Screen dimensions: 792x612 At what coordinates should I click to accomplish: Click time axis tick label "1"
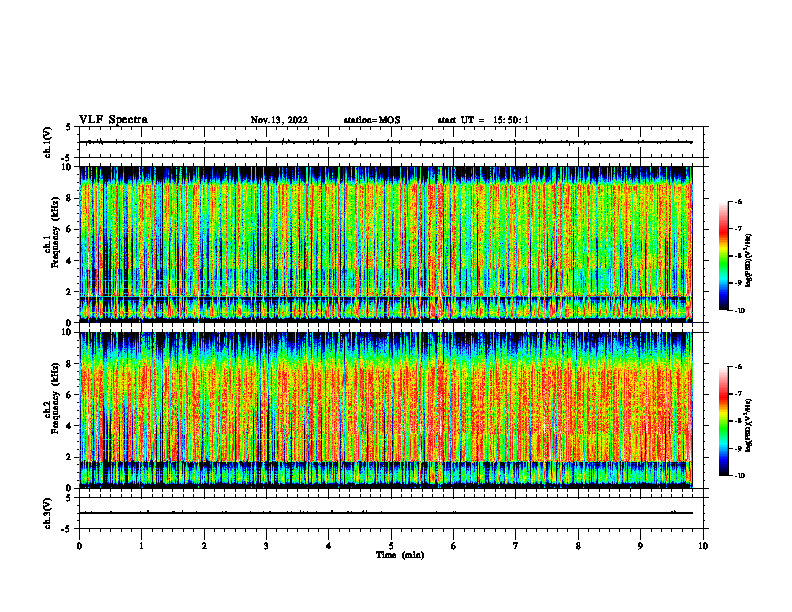[x=141, y=546]
